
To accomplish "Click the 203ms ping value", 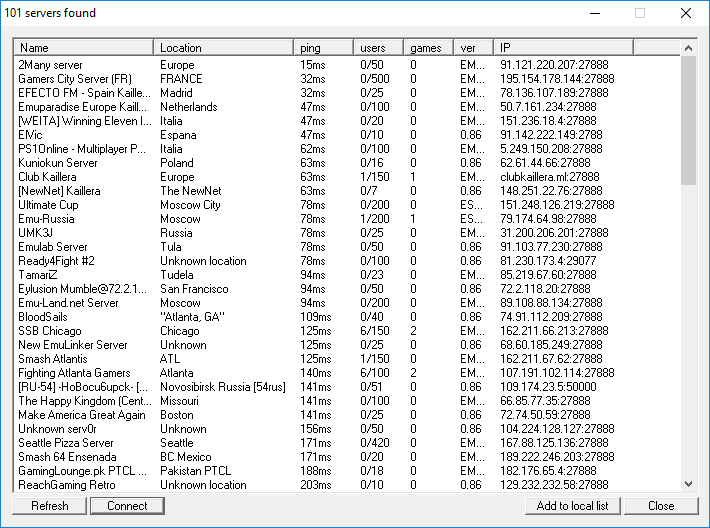I will tap(316, 485).
